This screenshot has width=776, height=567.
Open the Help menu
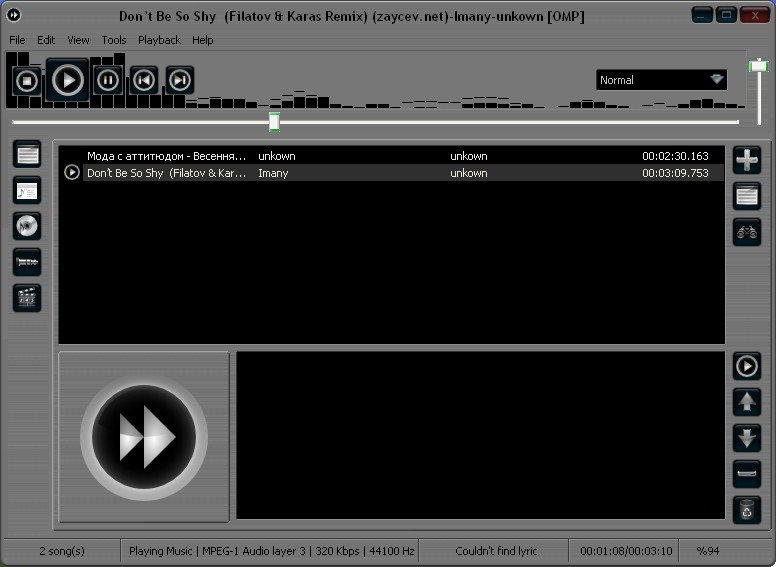click(x=202, y=40)
